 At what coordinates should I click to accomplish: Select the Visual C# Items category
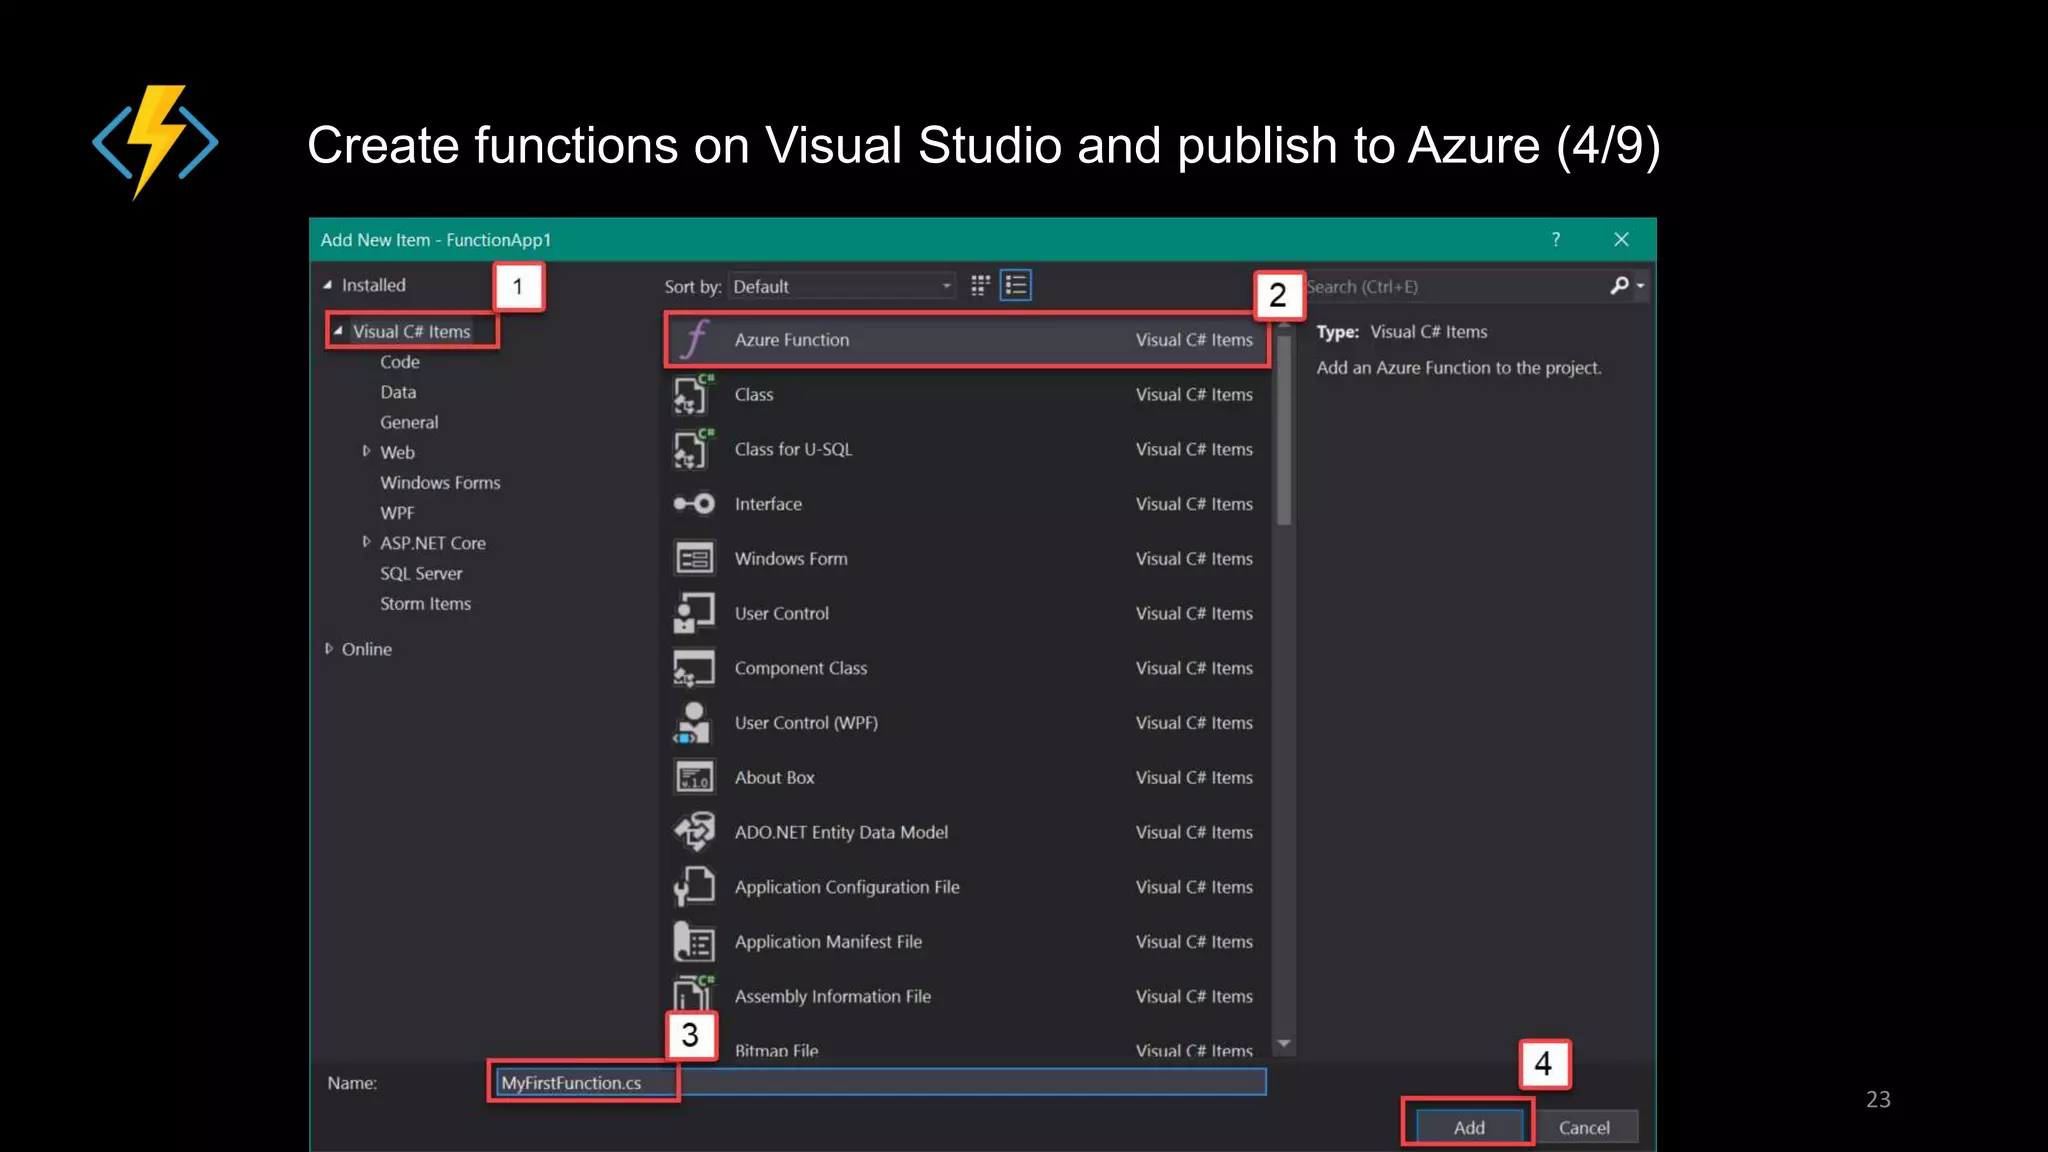pos(411,331)
